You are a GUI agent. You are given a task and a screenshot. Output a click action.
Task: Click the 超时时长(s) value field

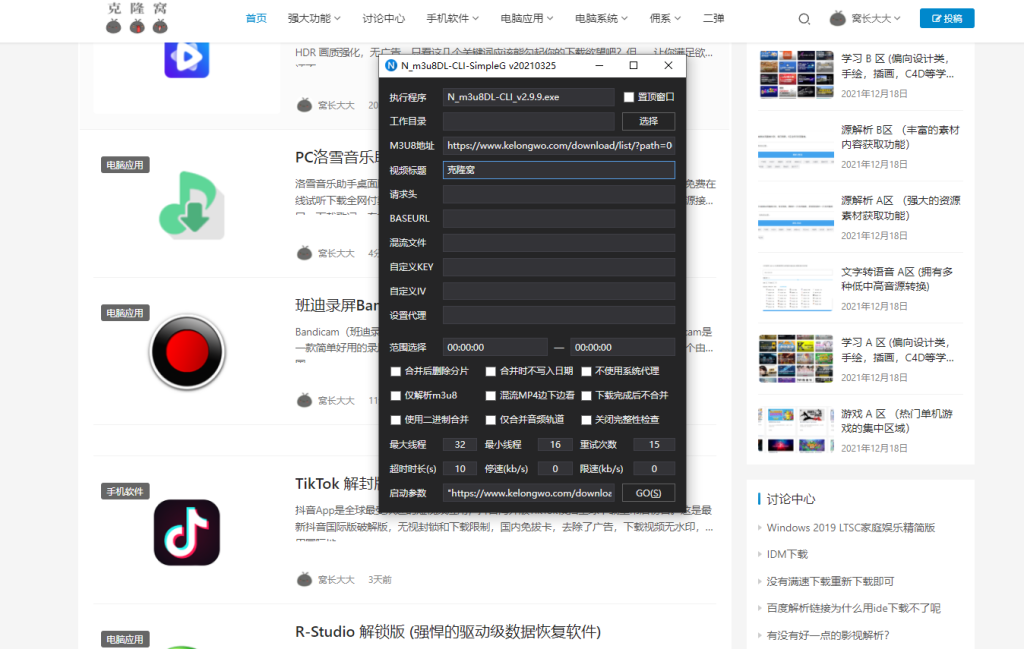460,469
